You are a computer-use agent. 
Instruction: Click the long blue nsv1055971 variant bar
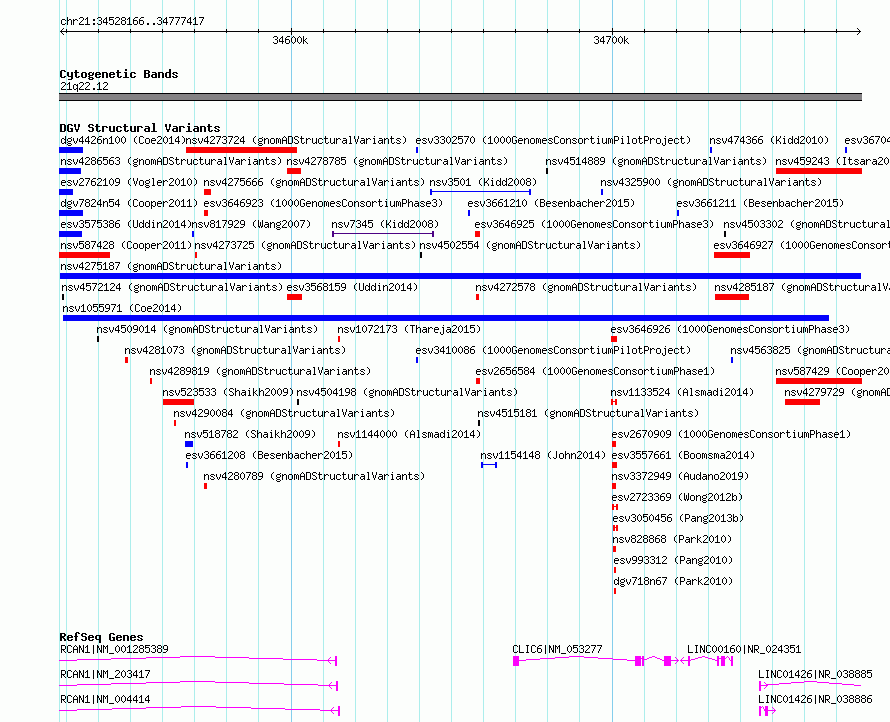coord(446,318)
